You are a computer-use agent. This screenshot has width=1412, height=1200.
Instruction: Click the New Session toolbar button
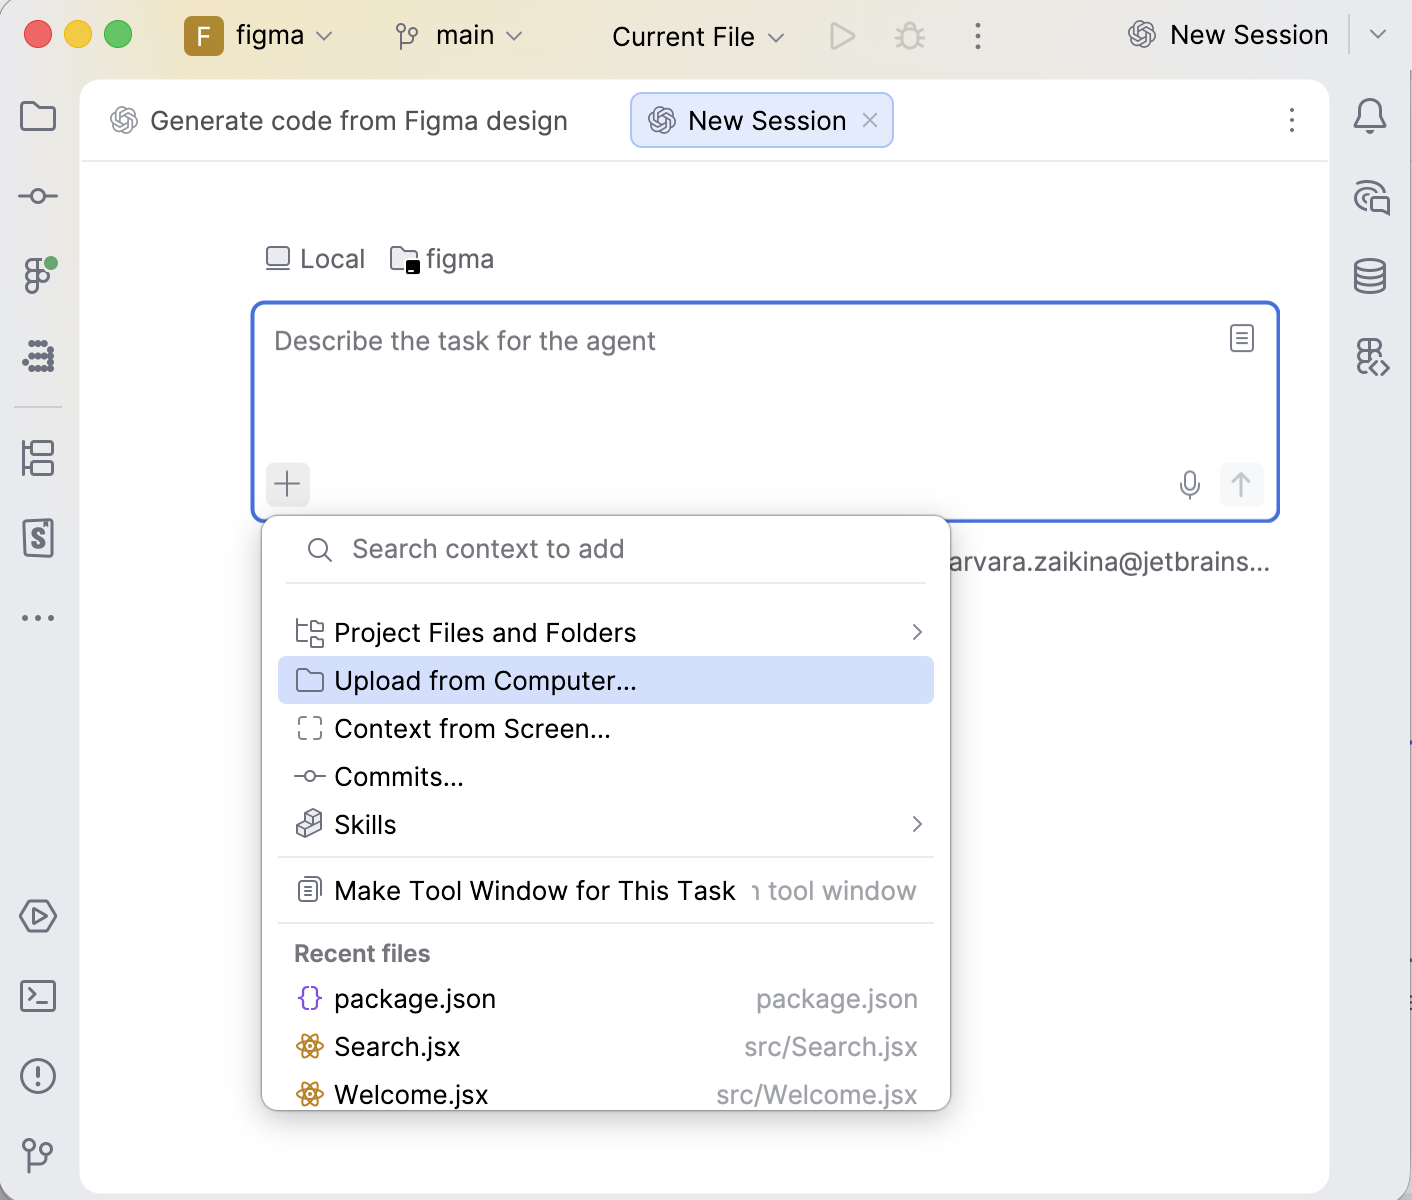click(1228, 35)
